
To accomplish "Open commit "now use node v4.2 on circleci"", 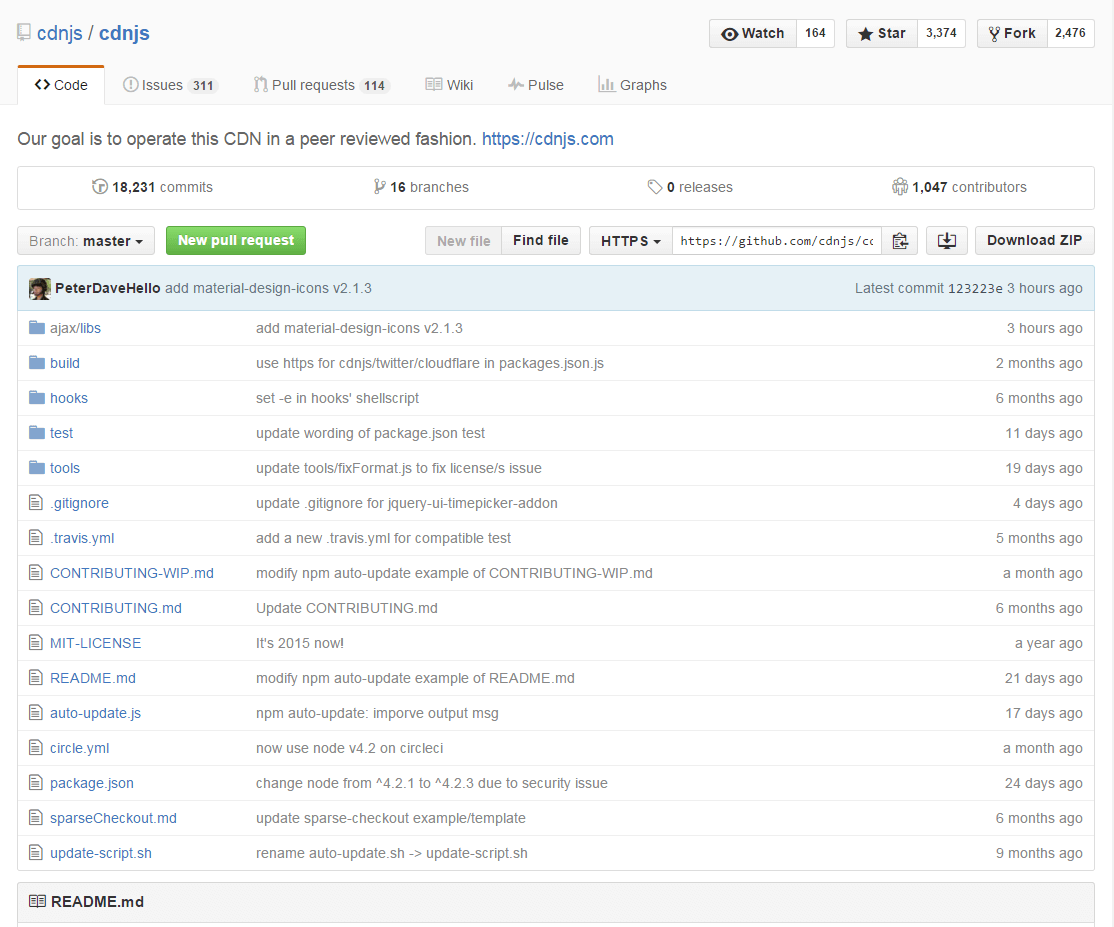I will click(350, 748).
